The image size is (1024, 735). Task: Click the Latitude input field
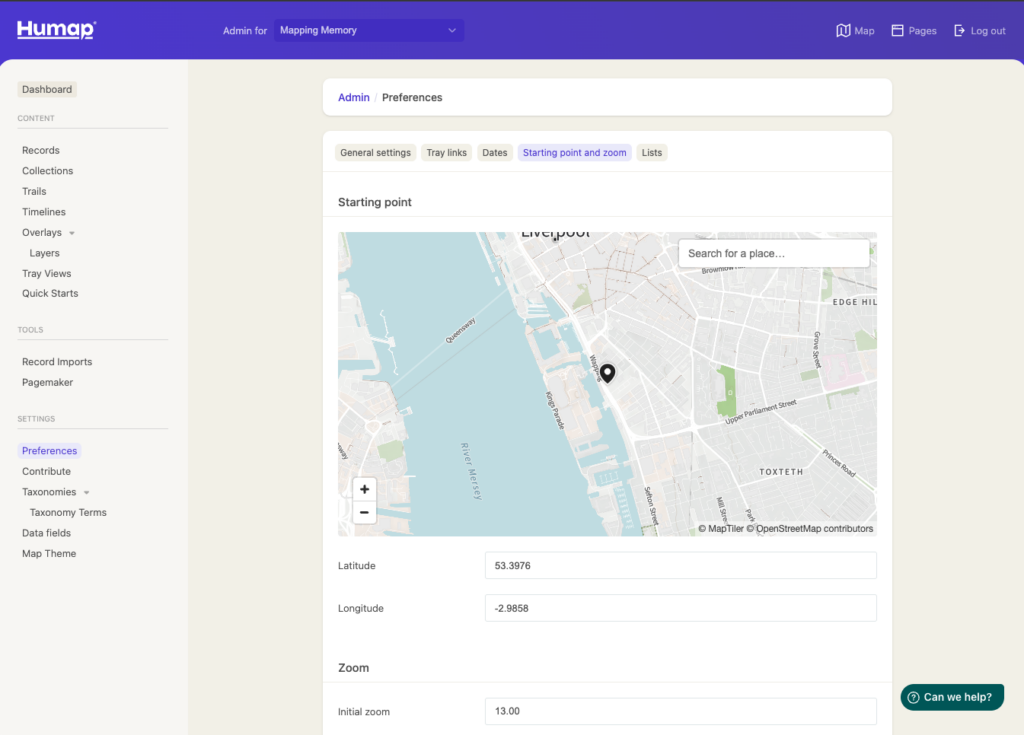pyautogui.click(x=680, y=565)
